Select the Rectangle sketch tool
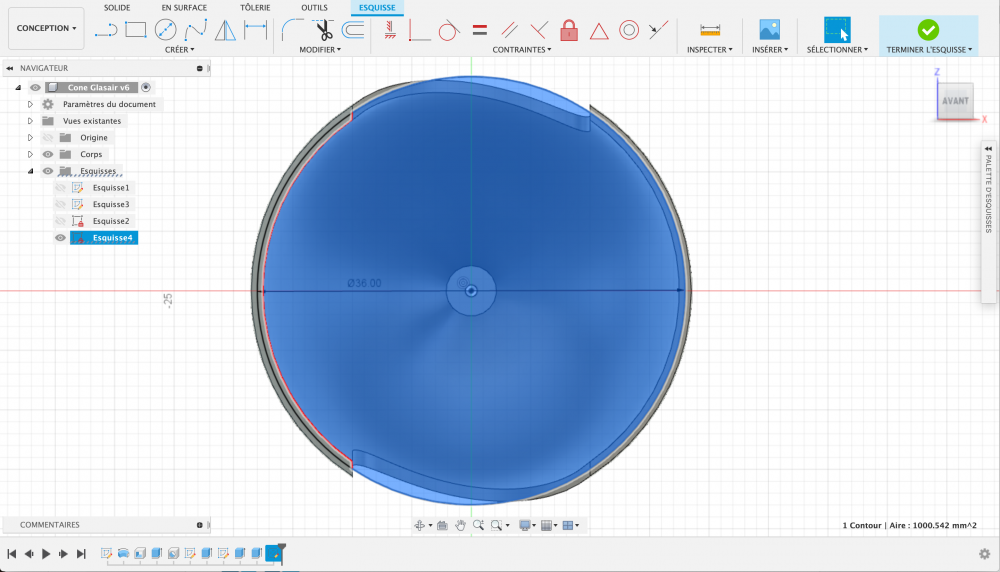This screenshot has width=1000, height=572. pos(136,30)
